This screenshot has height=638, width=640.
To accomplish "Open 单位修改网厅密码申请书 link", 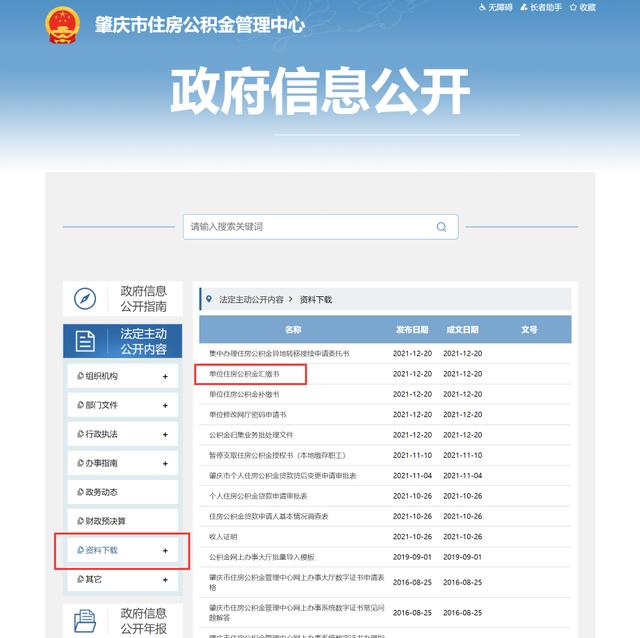I will (x=247, y=415).
